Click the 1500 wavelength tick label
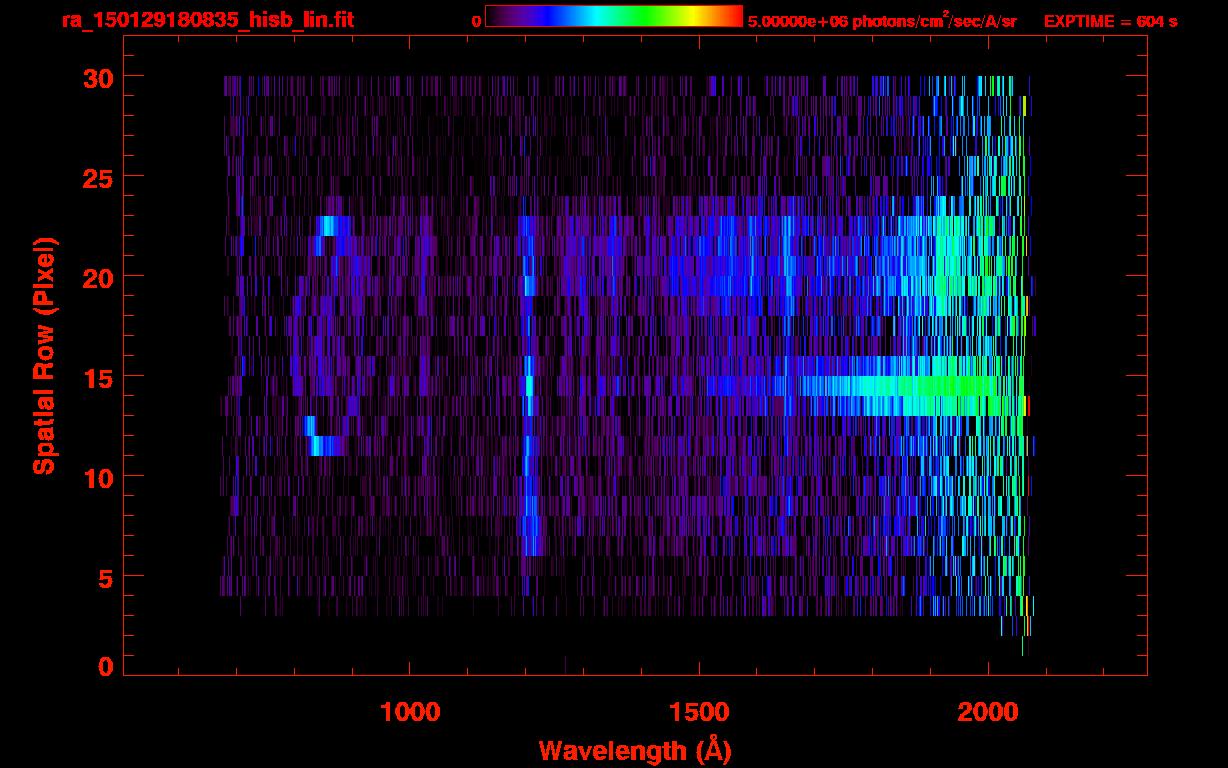 click(x=699, y=712)
